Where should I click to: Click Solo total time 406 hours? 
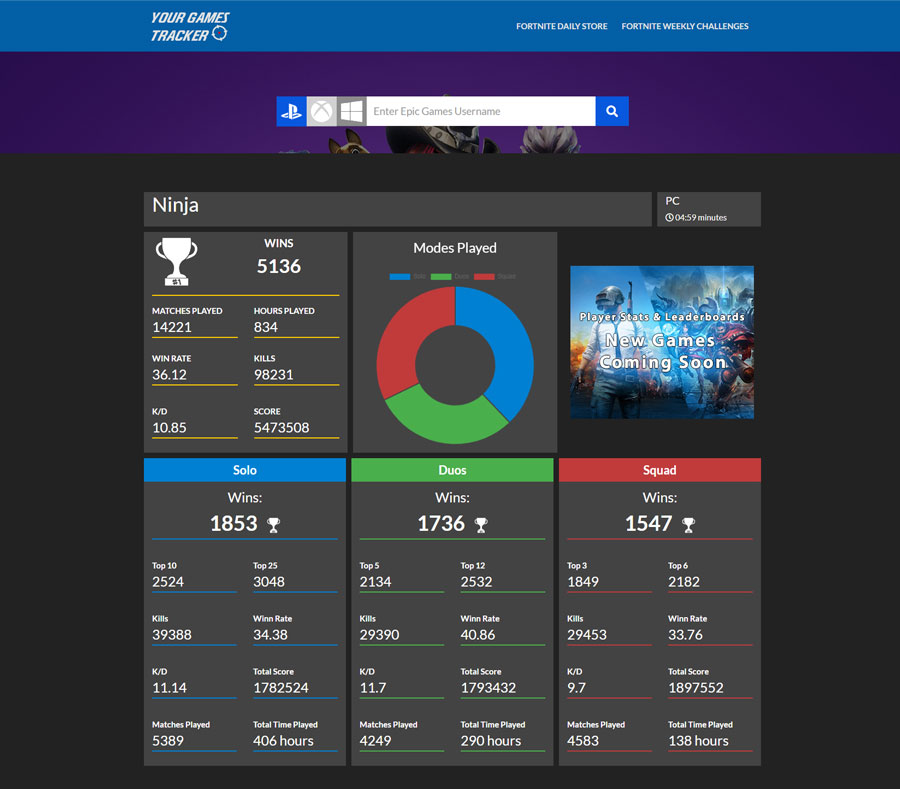pyautogui.click(x=284, y=741)
